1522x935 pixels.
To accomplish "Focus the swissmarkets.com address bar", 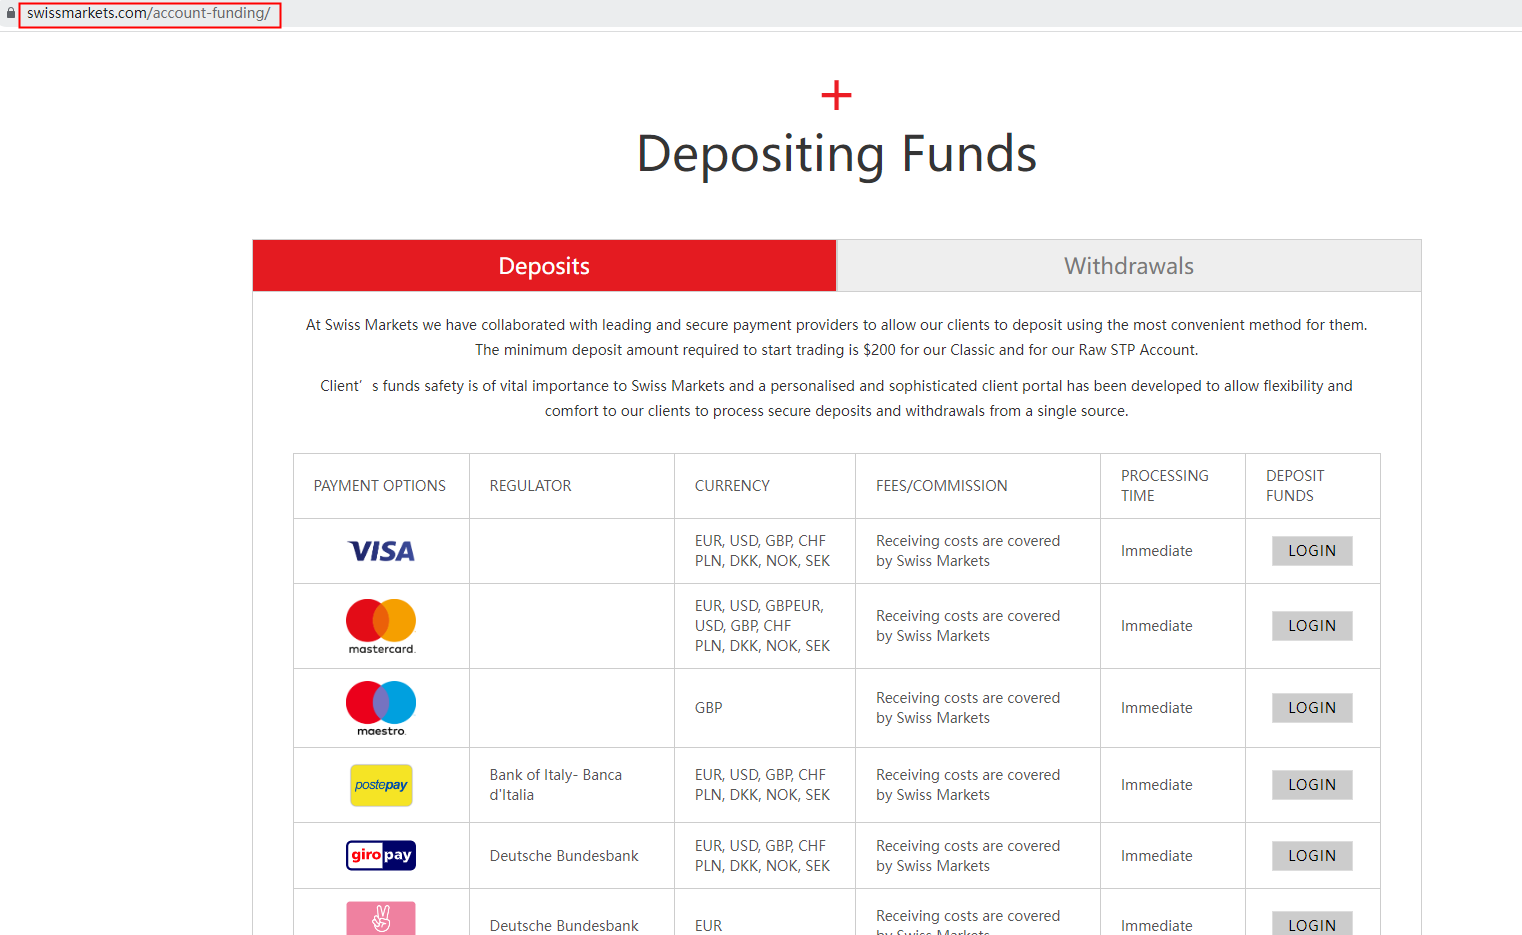I will 149,14.
